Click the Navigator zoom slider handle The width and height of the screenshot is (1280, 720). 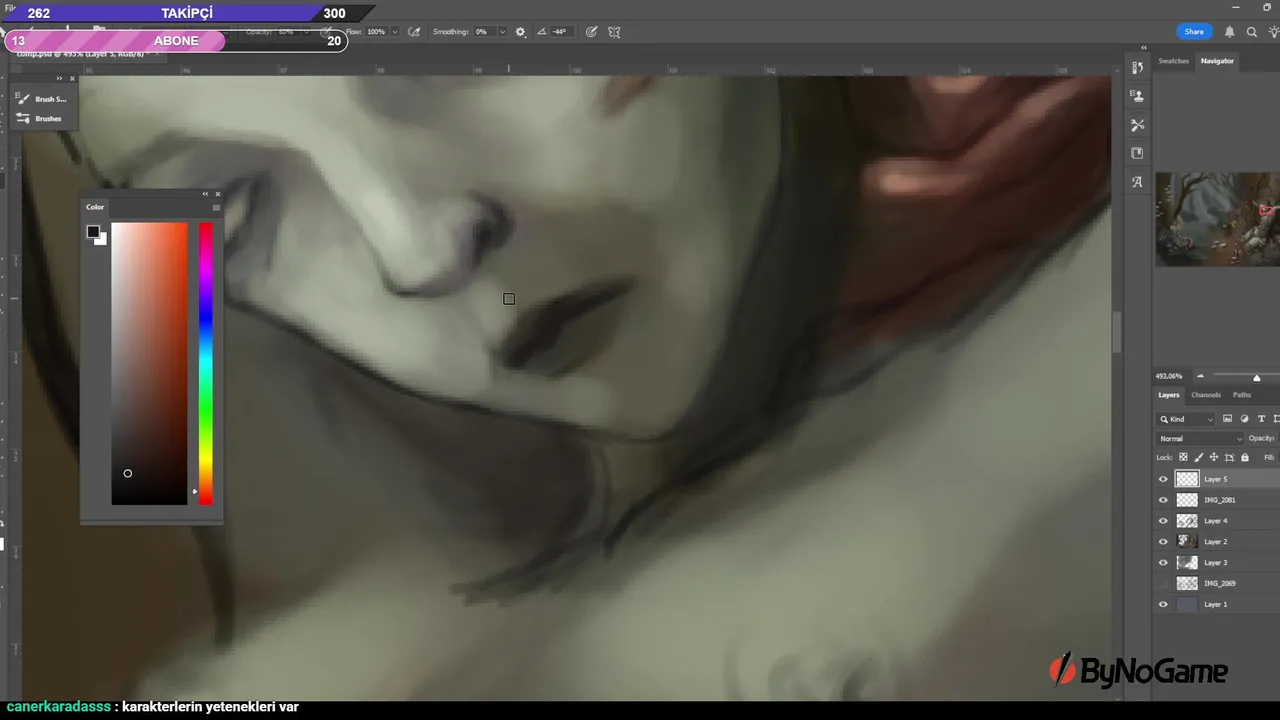pos(1257,377)
